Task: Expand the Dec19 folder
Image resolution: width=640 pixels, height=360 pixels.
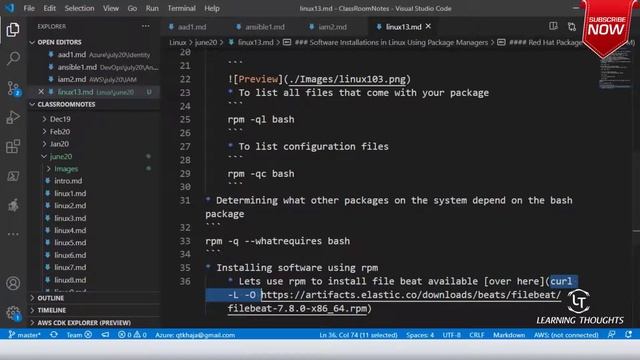Action: pyautogui.click(x=60, y=119)
